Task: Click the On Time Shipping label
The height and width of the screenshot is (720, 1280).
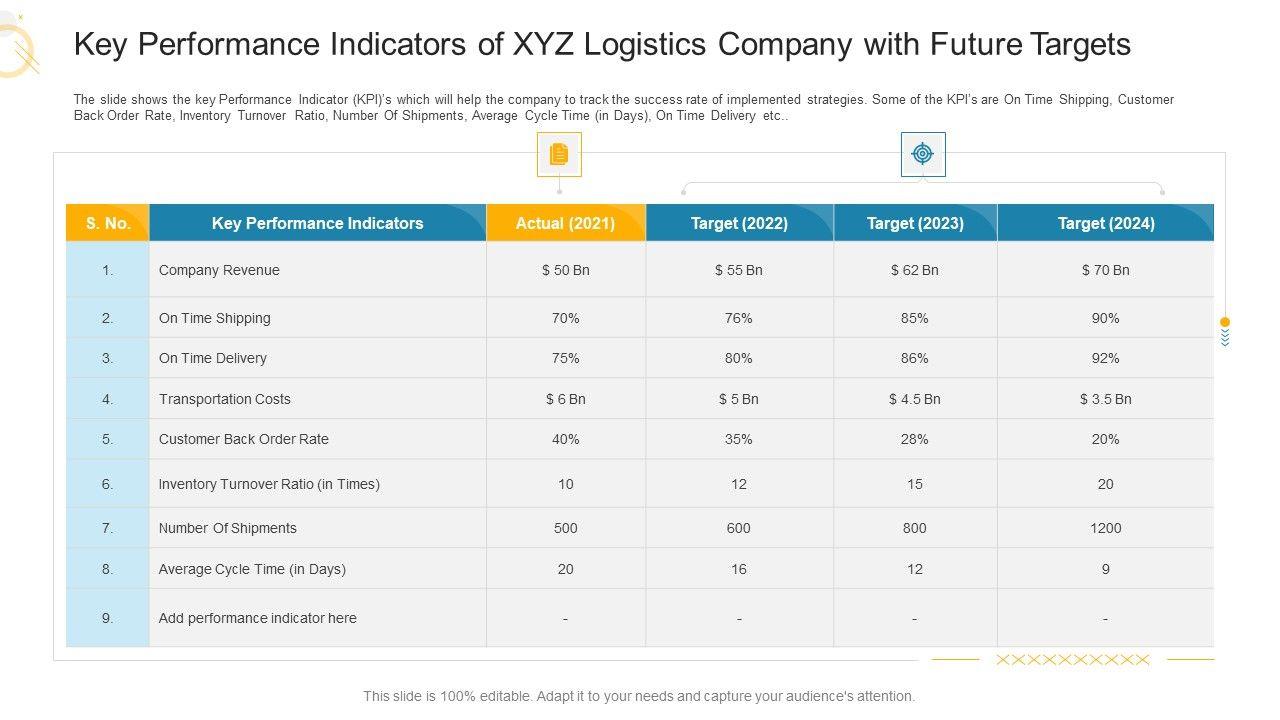Action: (214, 318)
